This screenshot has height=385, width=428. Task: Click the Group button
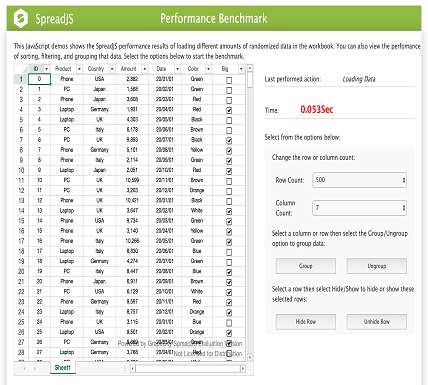pos(306,266)
